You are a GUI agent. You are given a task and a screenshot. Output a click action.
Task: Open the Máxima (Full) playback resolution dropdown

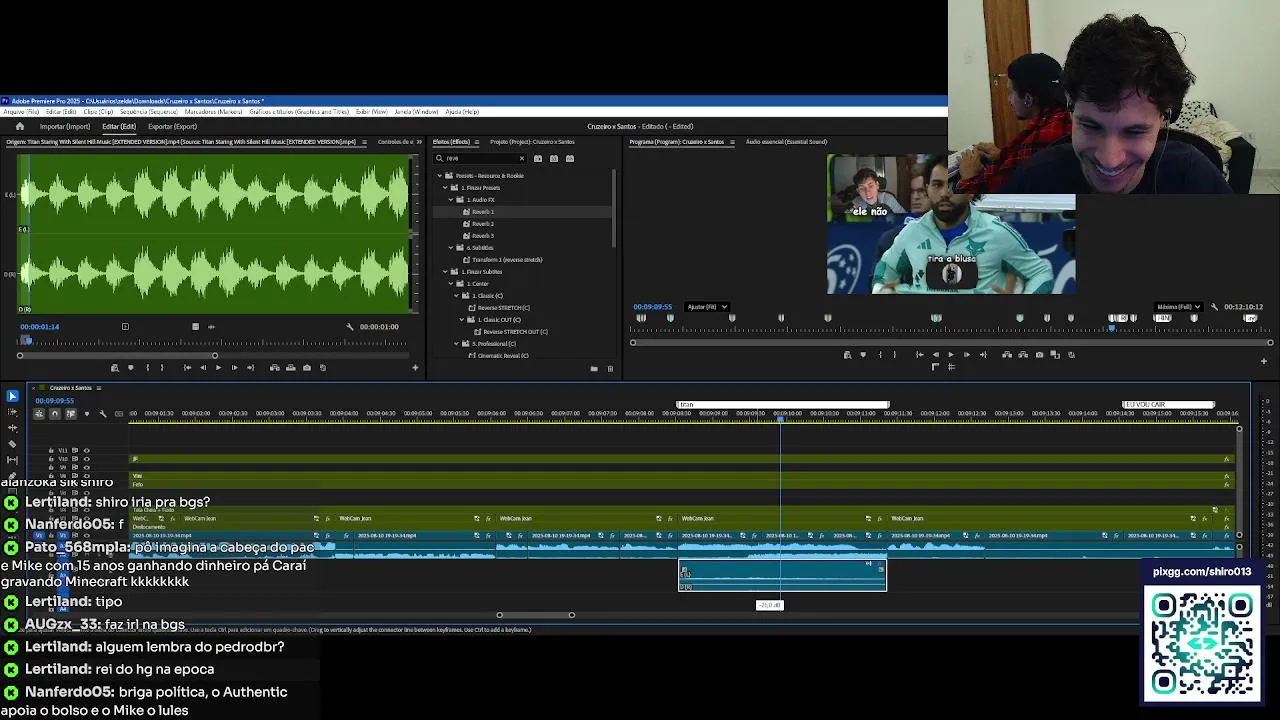click(1178, 307)
